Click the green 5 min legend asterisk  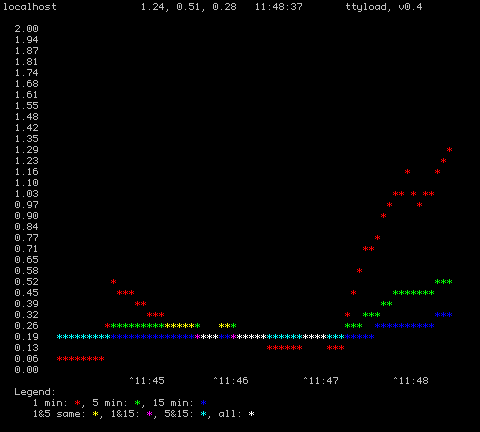click(138, 403)
